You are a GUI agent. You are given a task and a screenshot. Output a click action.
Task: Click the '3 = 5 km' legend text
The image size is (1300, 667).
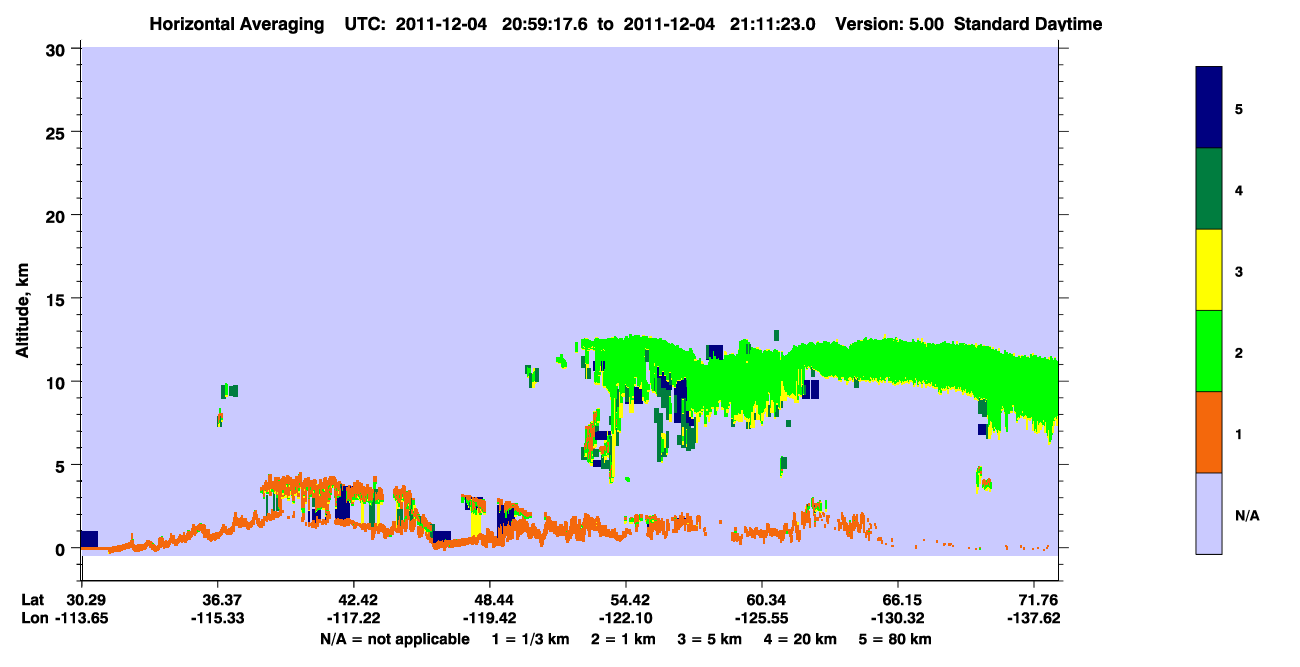pos(710,639)
